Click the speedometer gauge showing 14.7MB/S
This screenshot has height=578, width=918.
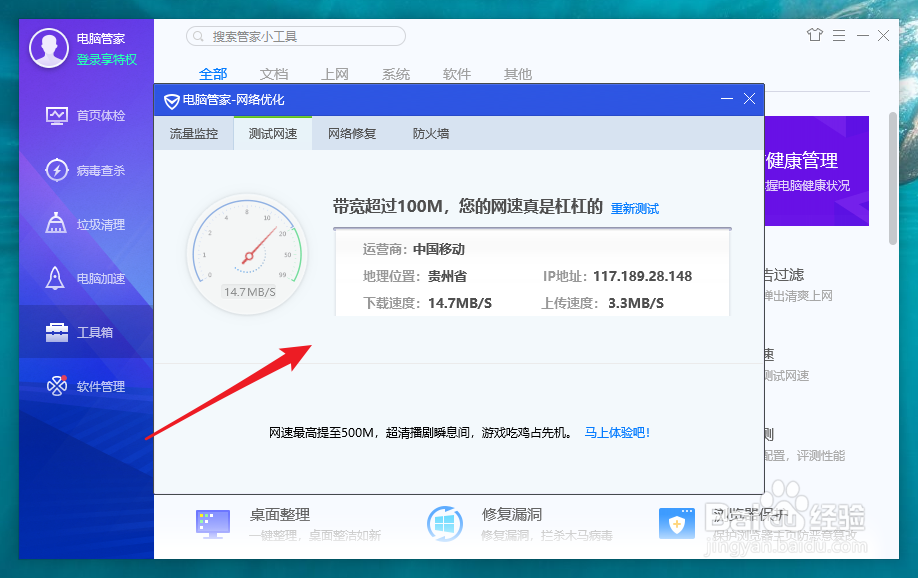[248, 254]
